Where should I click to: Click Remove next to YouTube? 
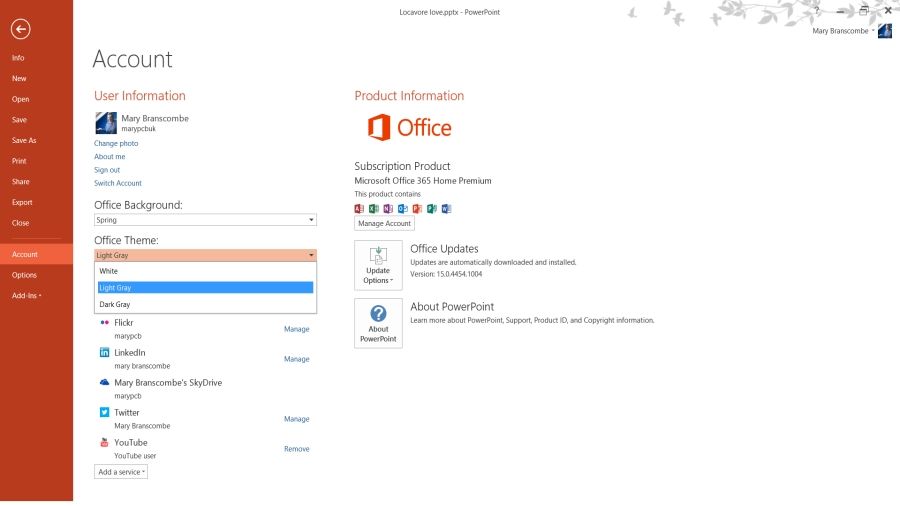[x=297, y=449]
